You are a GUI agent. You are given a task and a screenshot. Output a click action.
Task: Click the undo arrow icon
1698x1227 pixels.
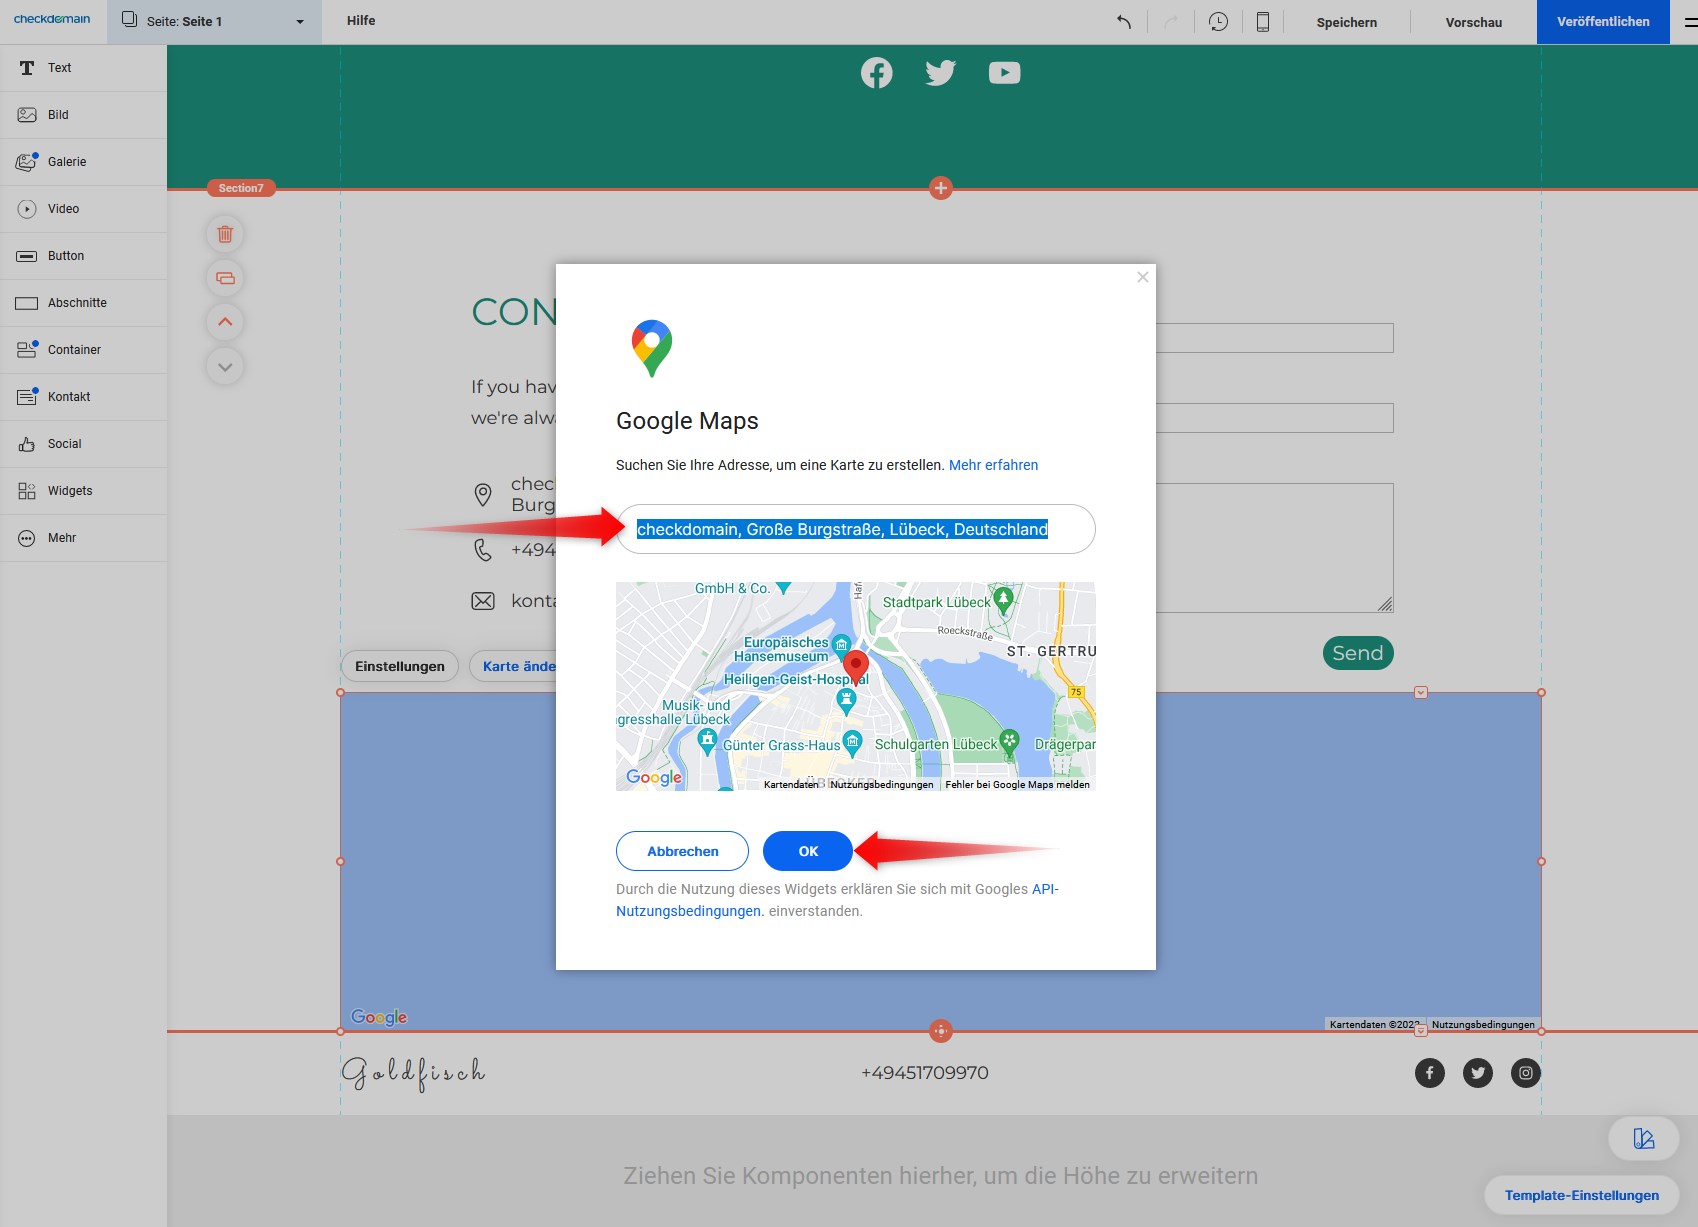click(1124, 22)
